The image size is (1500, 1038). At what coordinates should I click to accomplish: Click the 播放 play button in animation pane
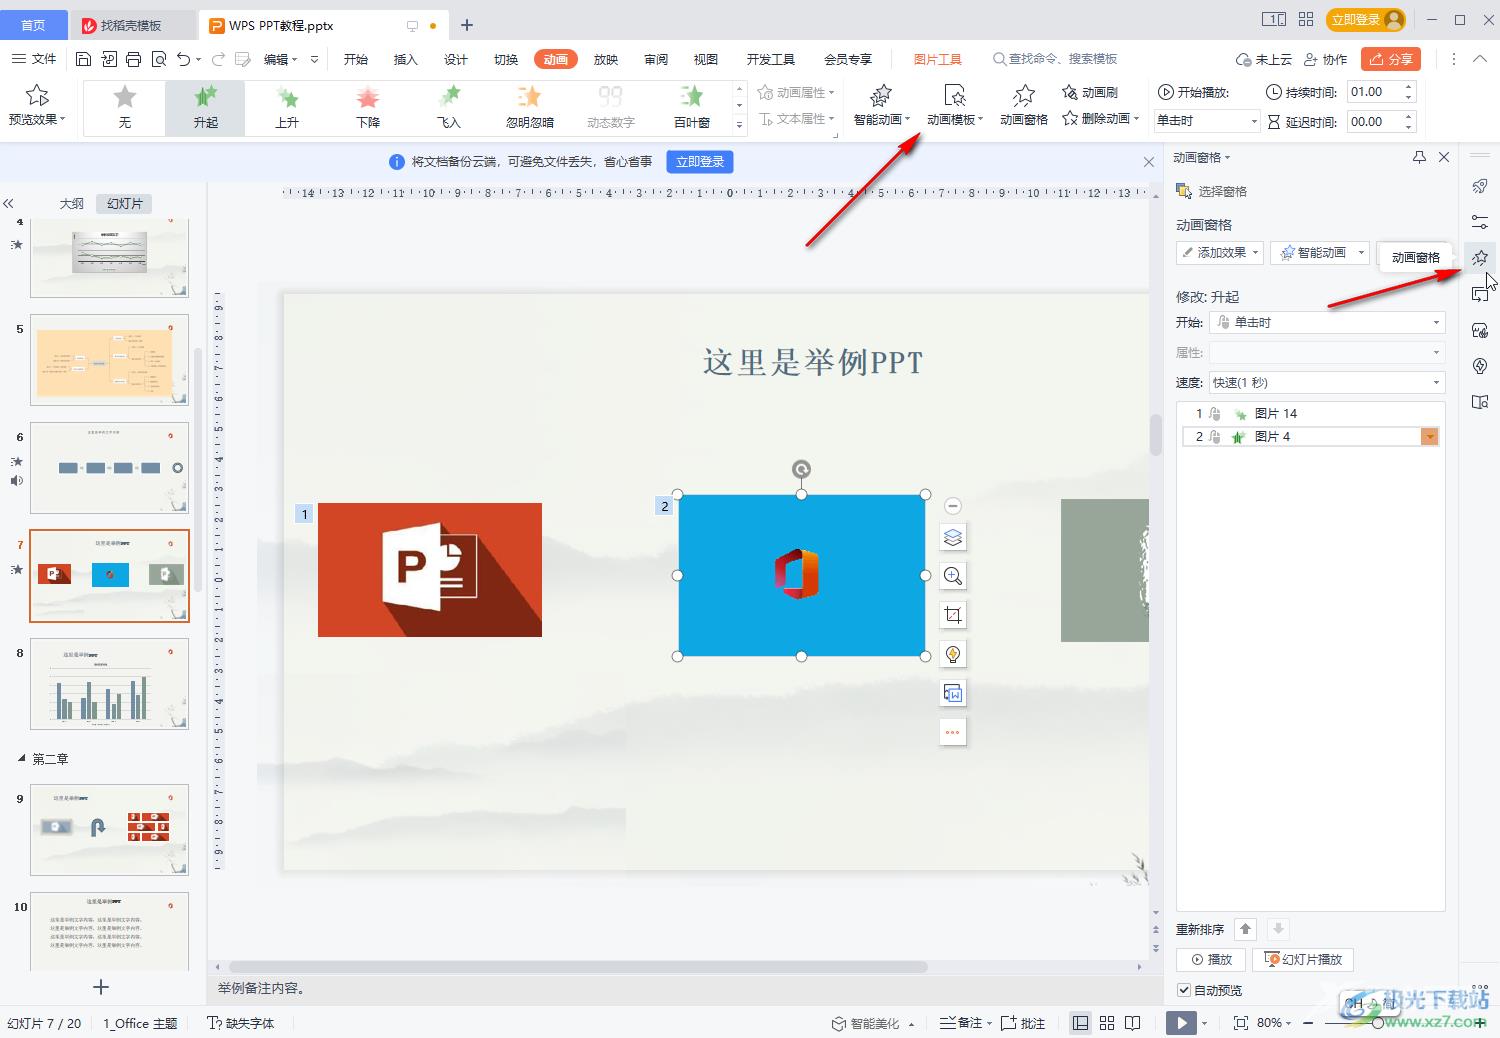(x=1210, y=959)
